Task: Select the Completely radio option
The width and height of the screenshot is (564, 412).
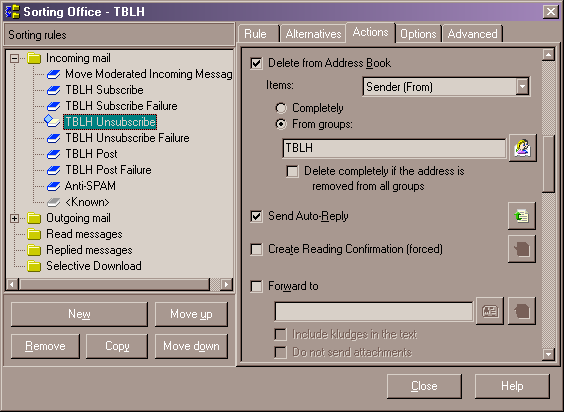Action: tap(281, 108)
